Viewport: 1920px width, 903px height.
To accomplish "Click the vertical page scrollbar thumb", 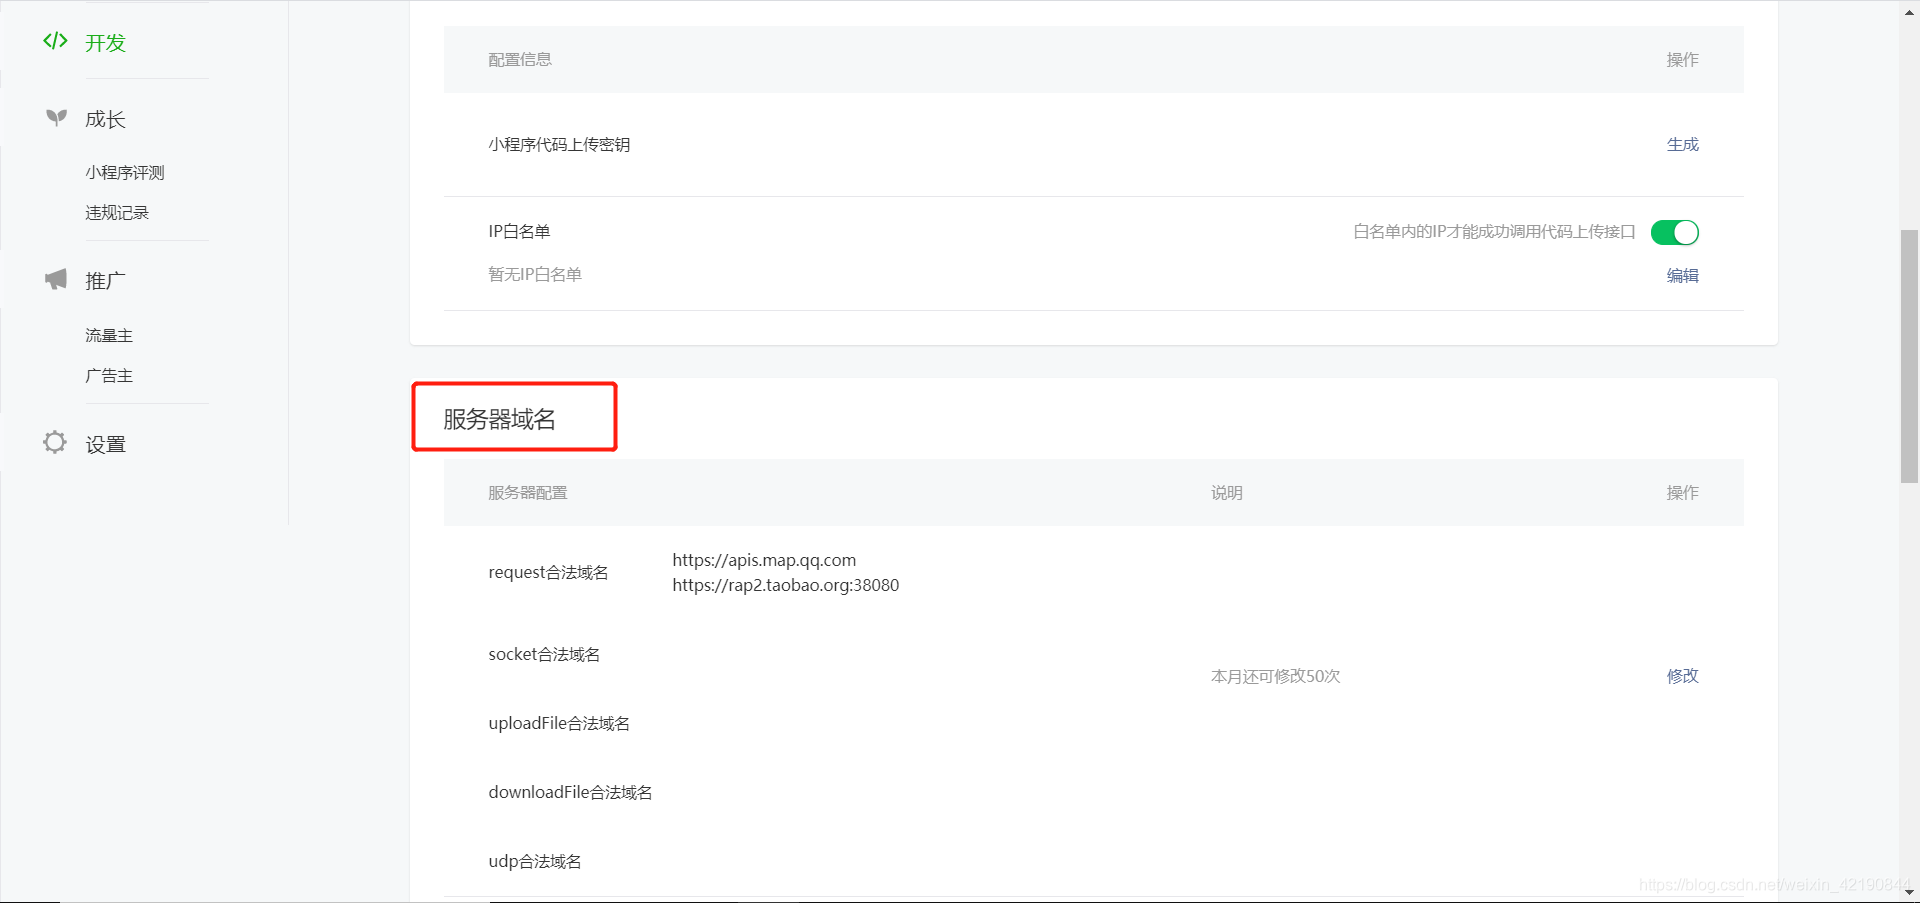I will point(1909,356).
